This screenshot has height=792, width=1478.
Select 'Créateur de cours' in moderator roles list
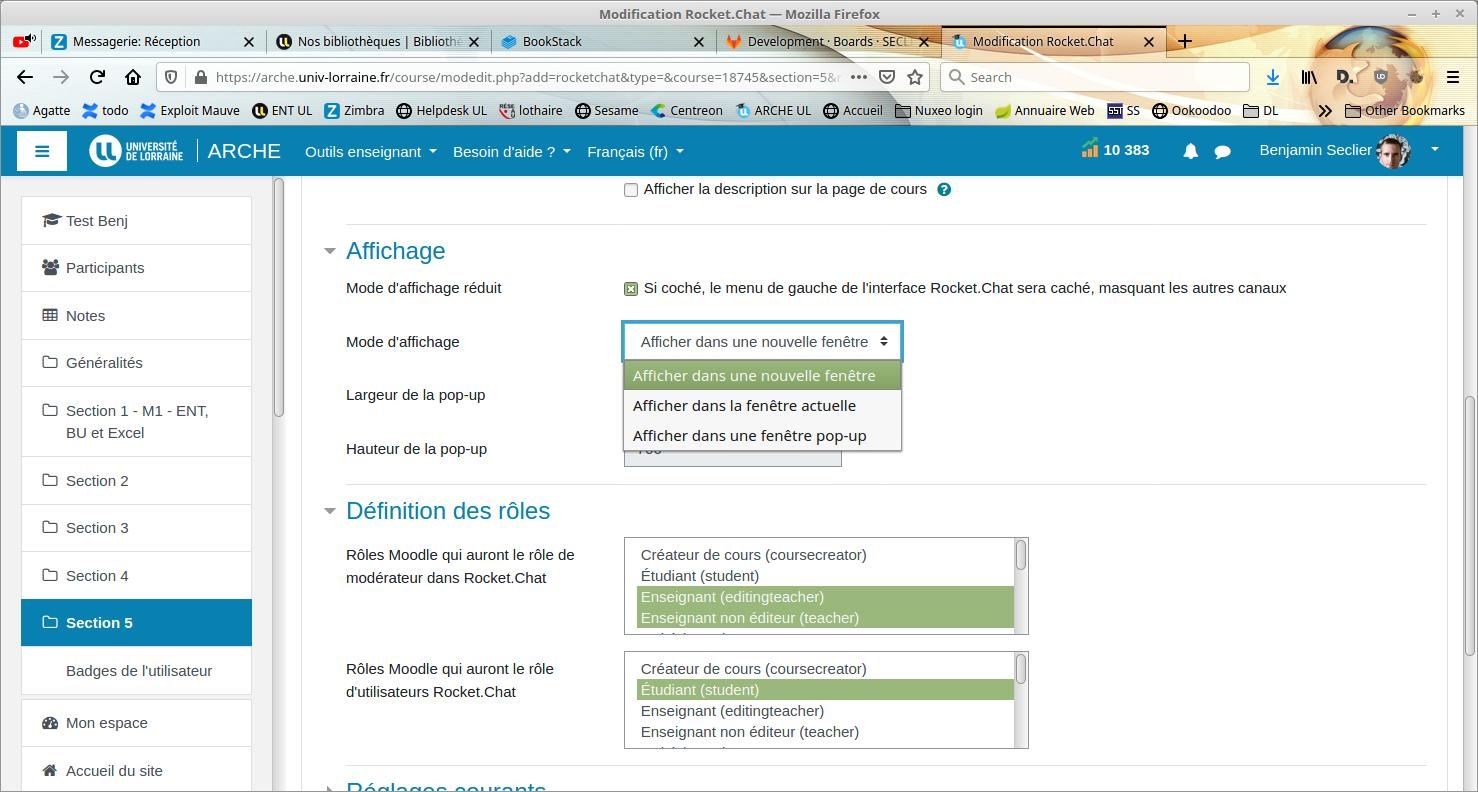753,555
